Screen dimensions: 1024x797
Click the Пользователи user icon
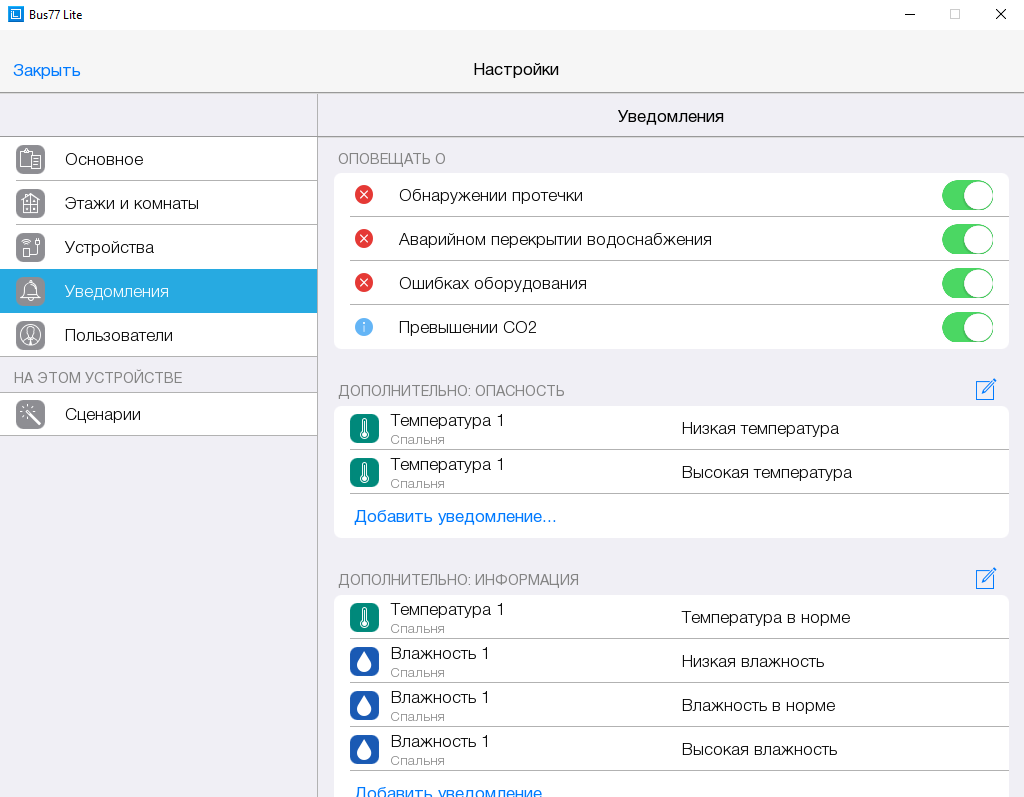(31, 335)
